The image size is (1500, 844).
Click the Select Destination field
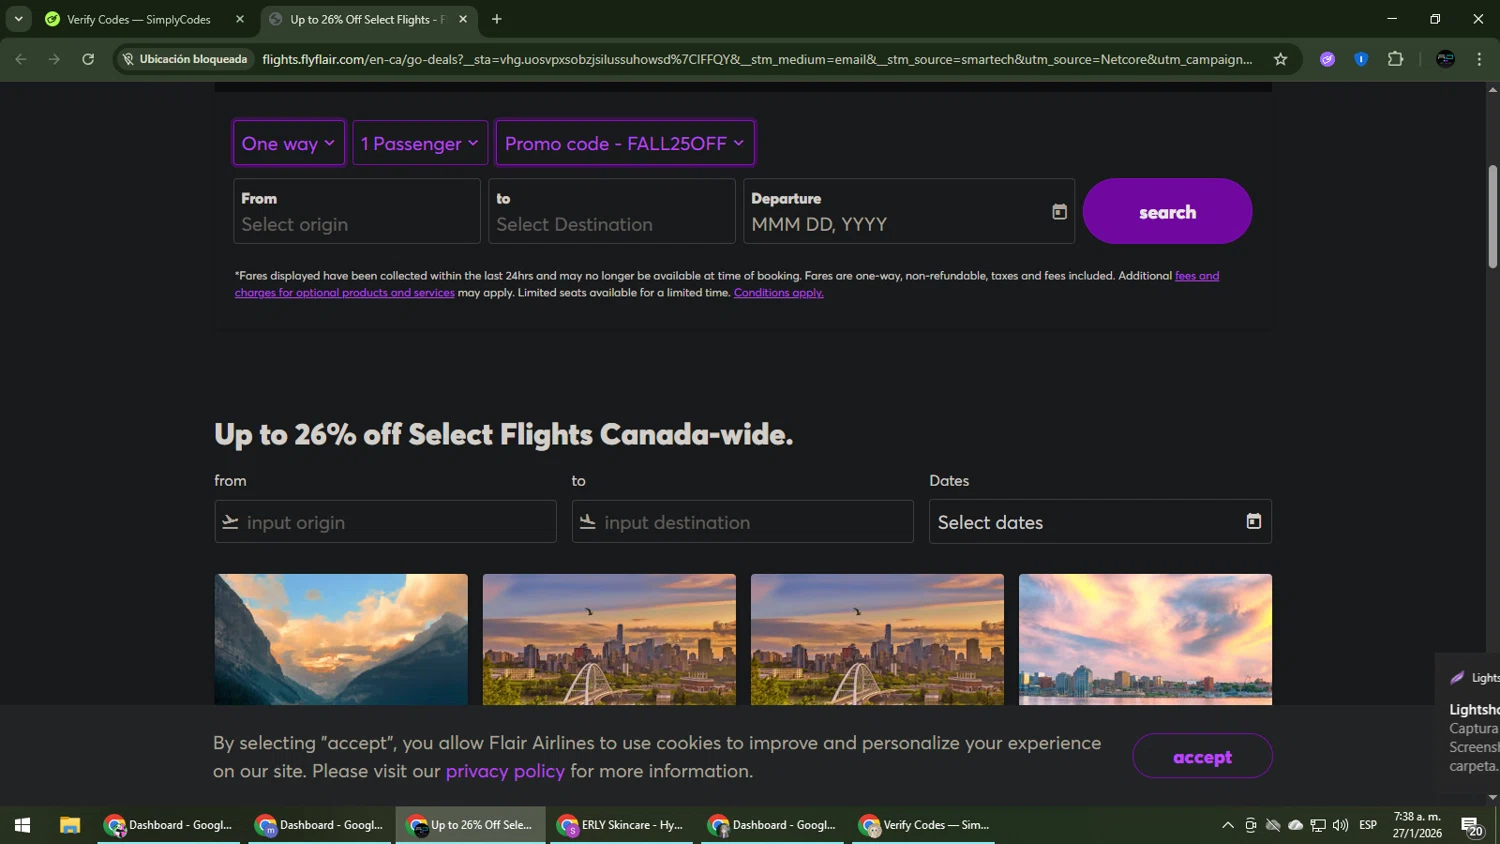pyautogui.click(x=612, y=211)
